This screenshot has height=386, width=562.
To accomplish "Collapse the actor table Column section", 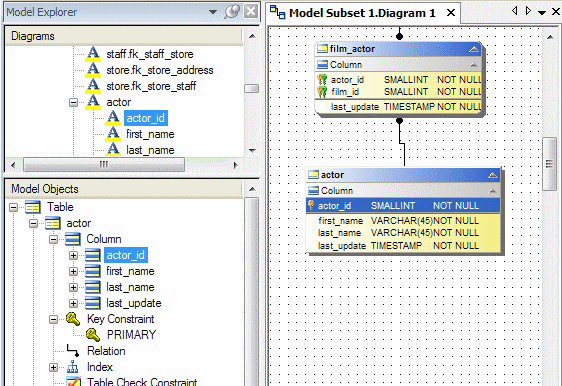I will click(x=492, y=191).
